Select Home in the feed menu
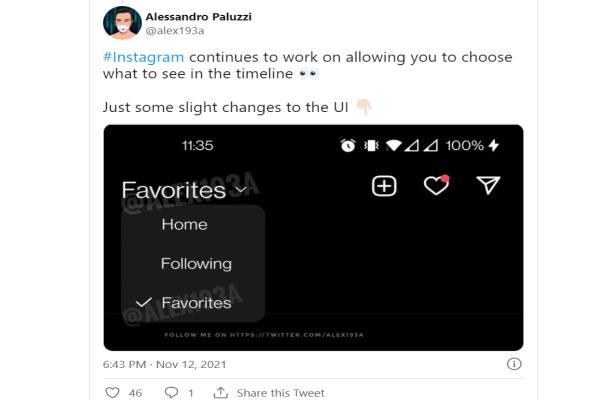This screenshot has height=400, width=600. tap(184, 224)
